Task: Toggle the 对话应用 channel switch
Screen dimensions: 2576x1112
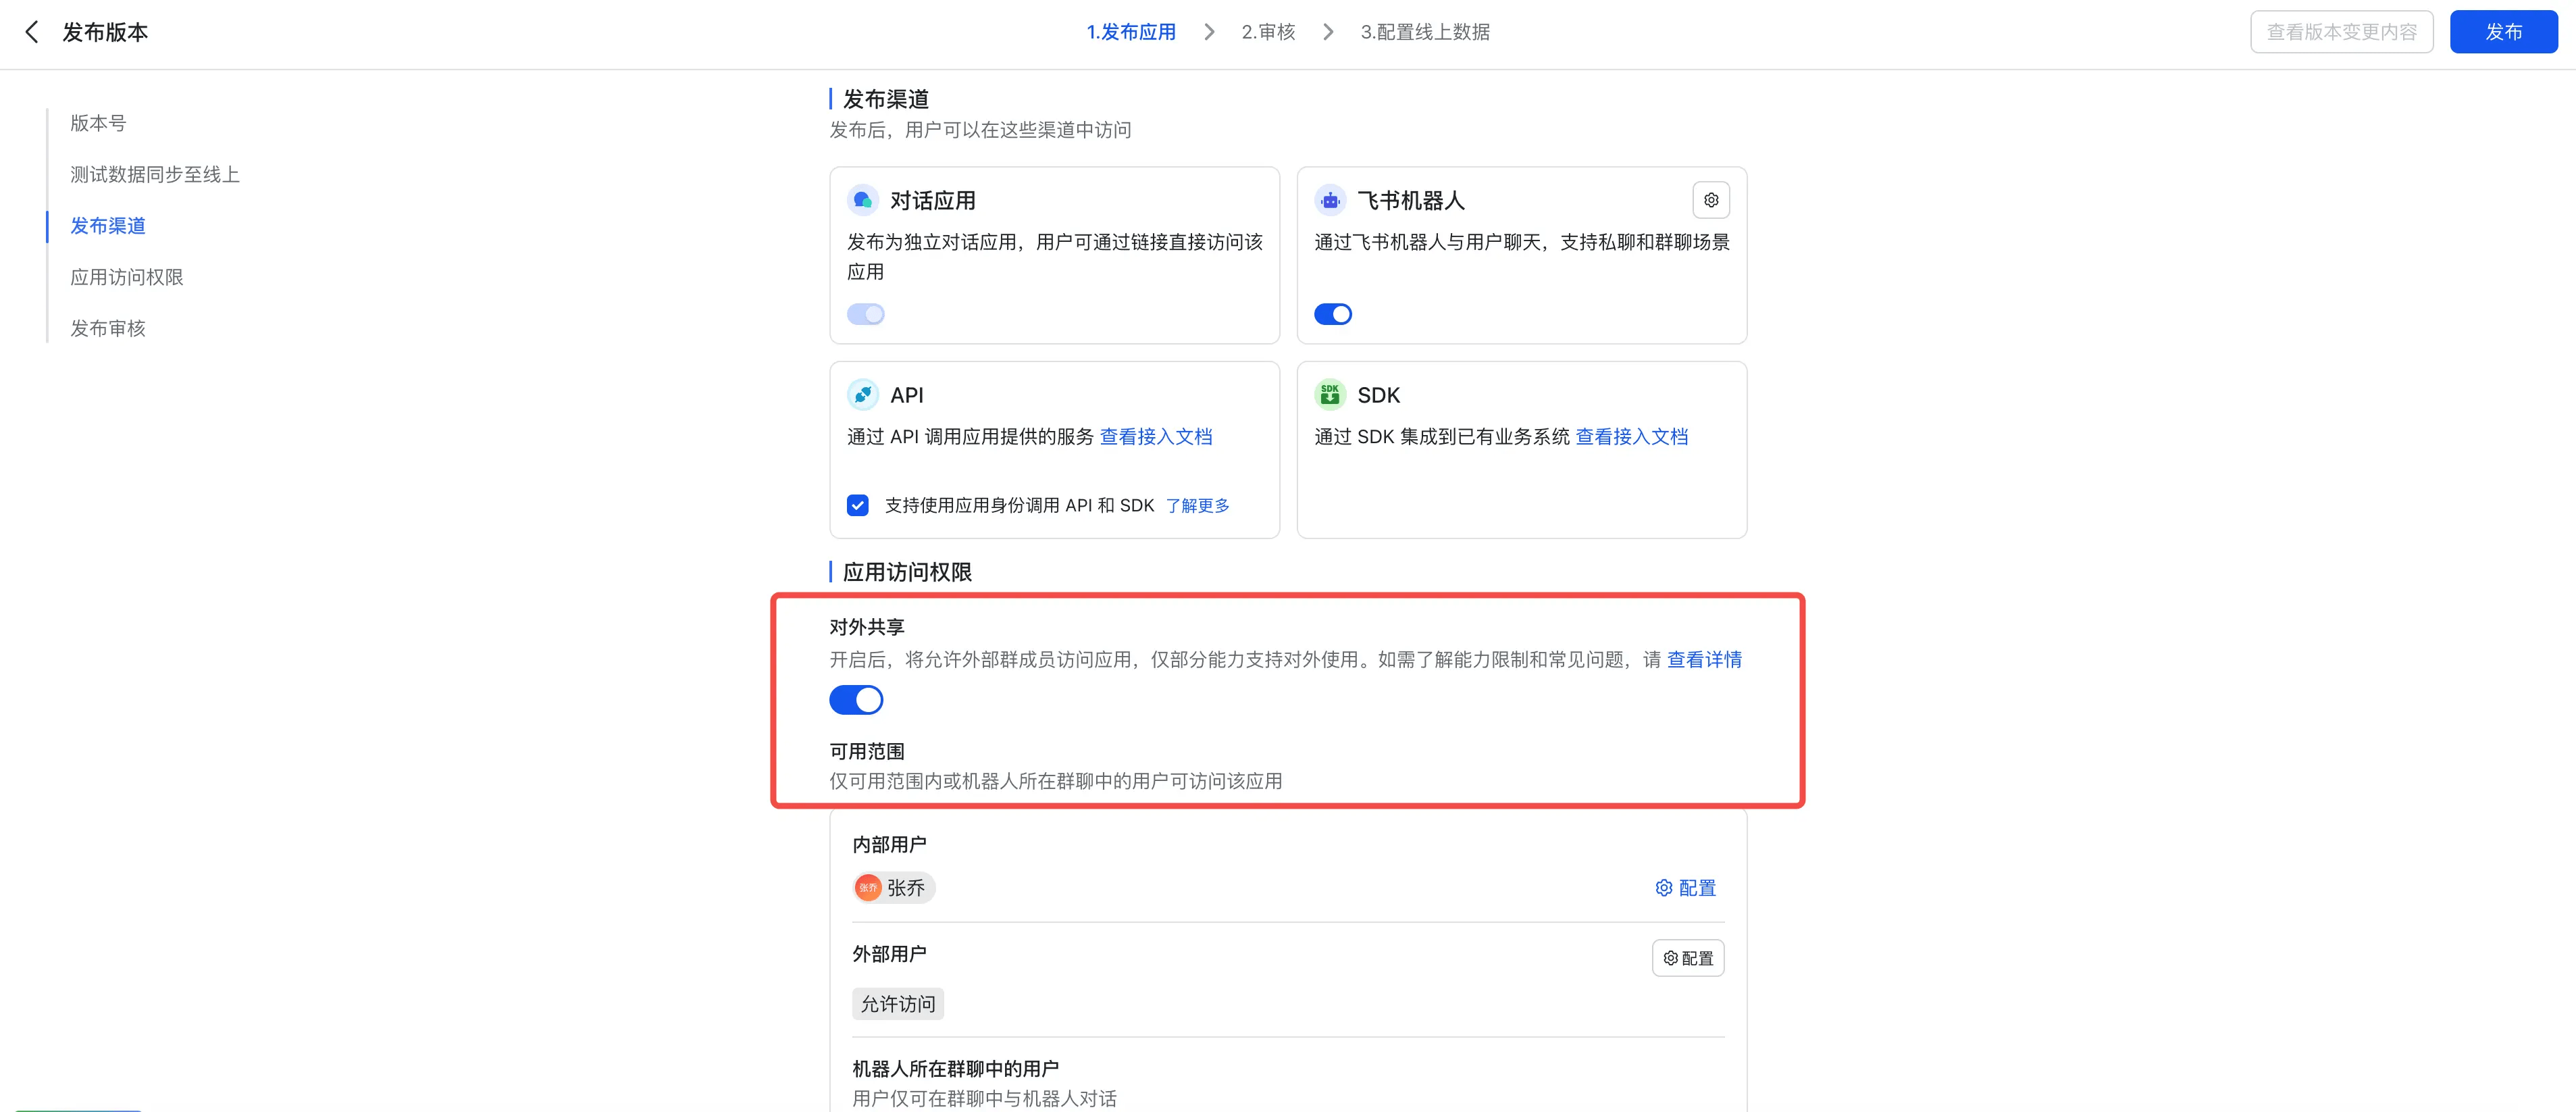Action: point(866,314)
